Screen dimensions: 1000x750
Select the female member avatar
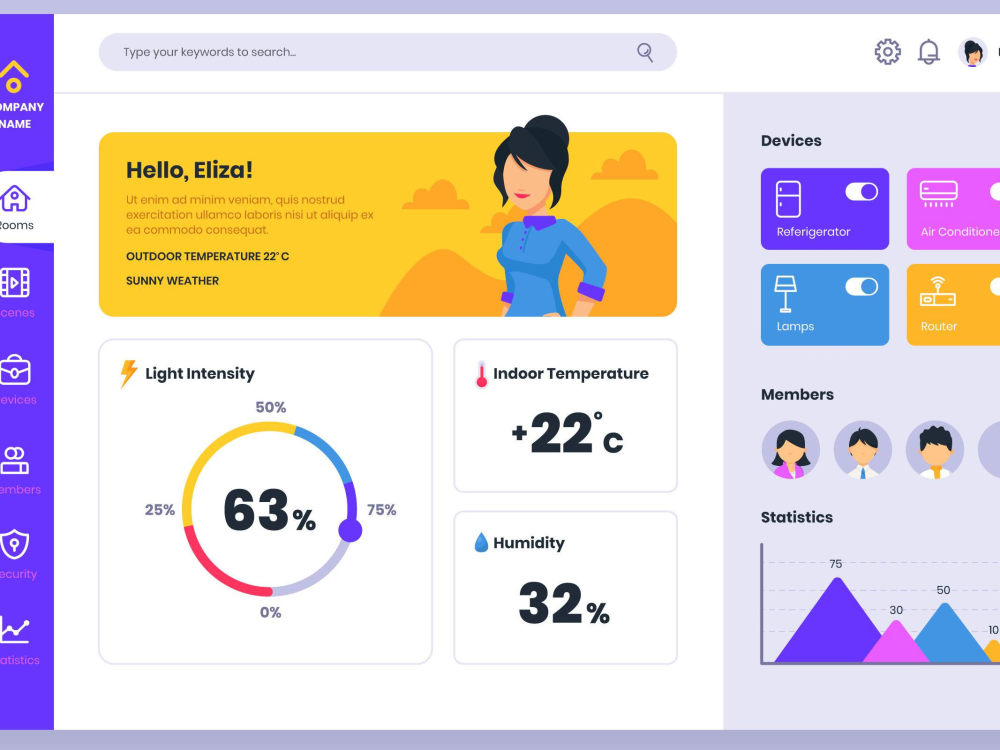[791, 450]
